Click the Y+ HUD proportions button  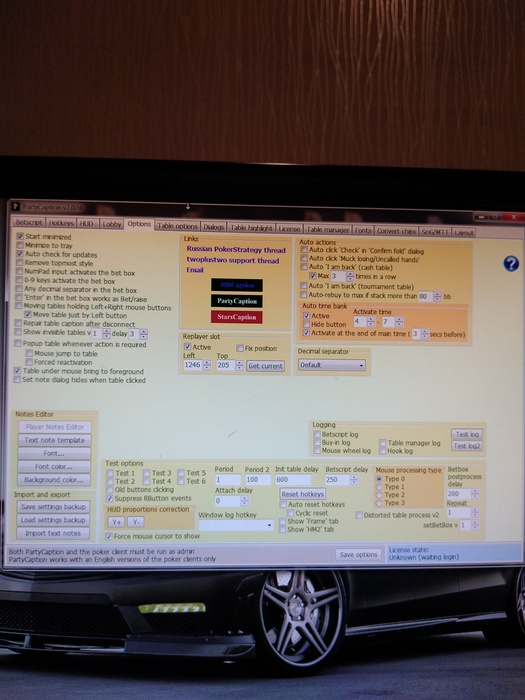click(116, 521)
